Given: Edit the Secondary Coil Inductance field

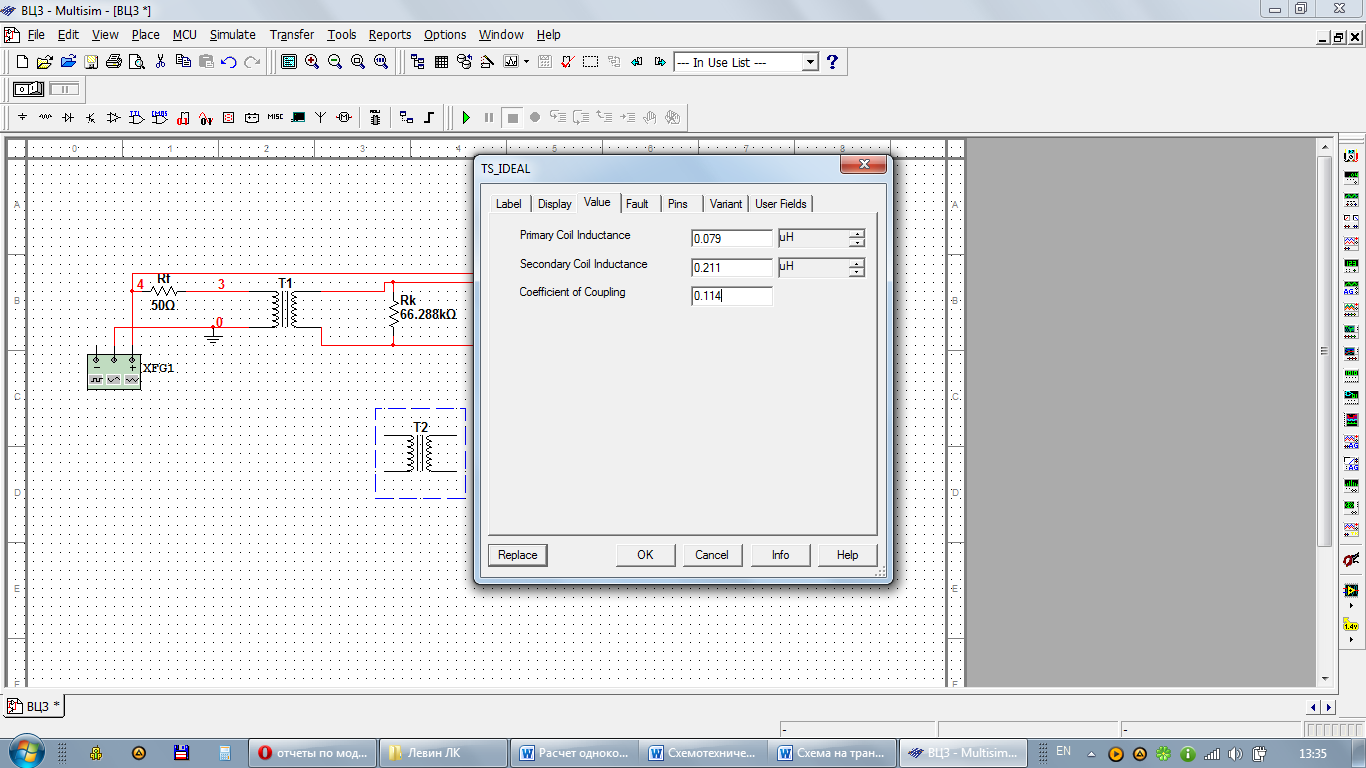Looking at the screenshot, I should pos(732,267).
